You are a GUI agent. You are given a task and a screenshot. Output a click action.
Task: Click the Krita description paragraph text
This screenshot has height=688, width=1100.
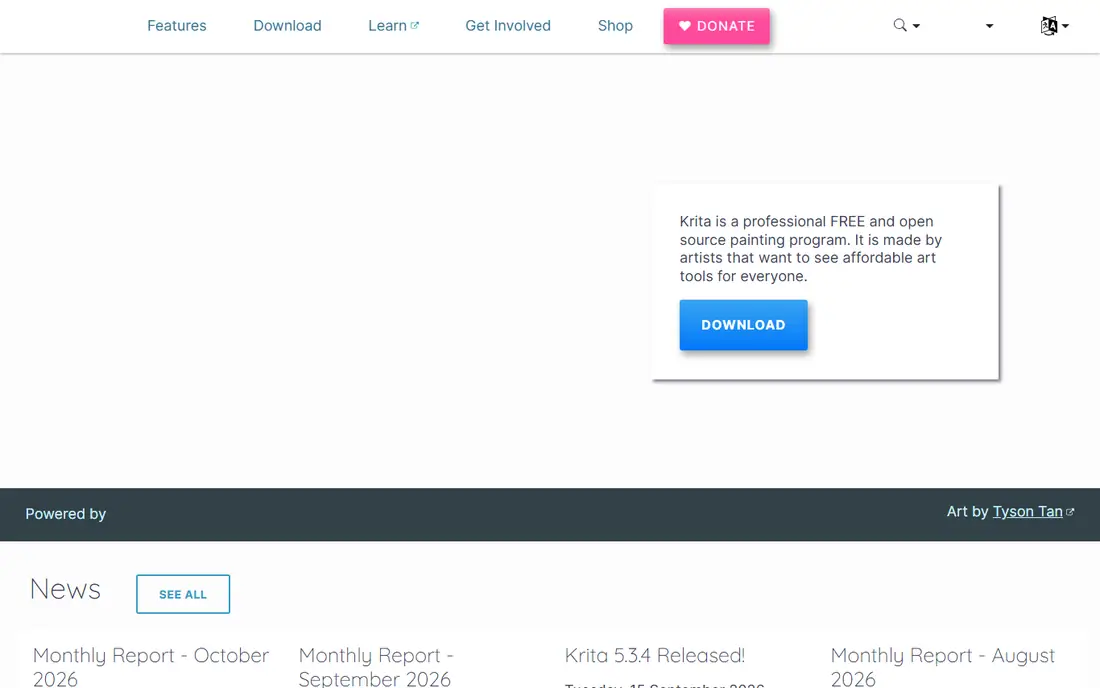810,249
